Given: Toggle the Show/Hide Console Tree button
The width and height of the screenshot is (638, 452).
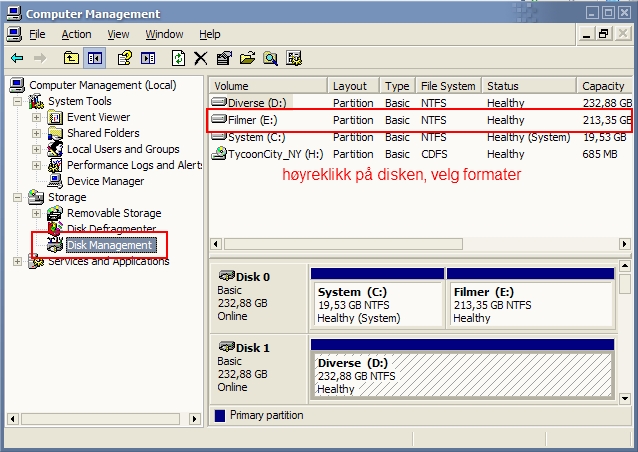Looking at the screenshot, I should 94,58.
